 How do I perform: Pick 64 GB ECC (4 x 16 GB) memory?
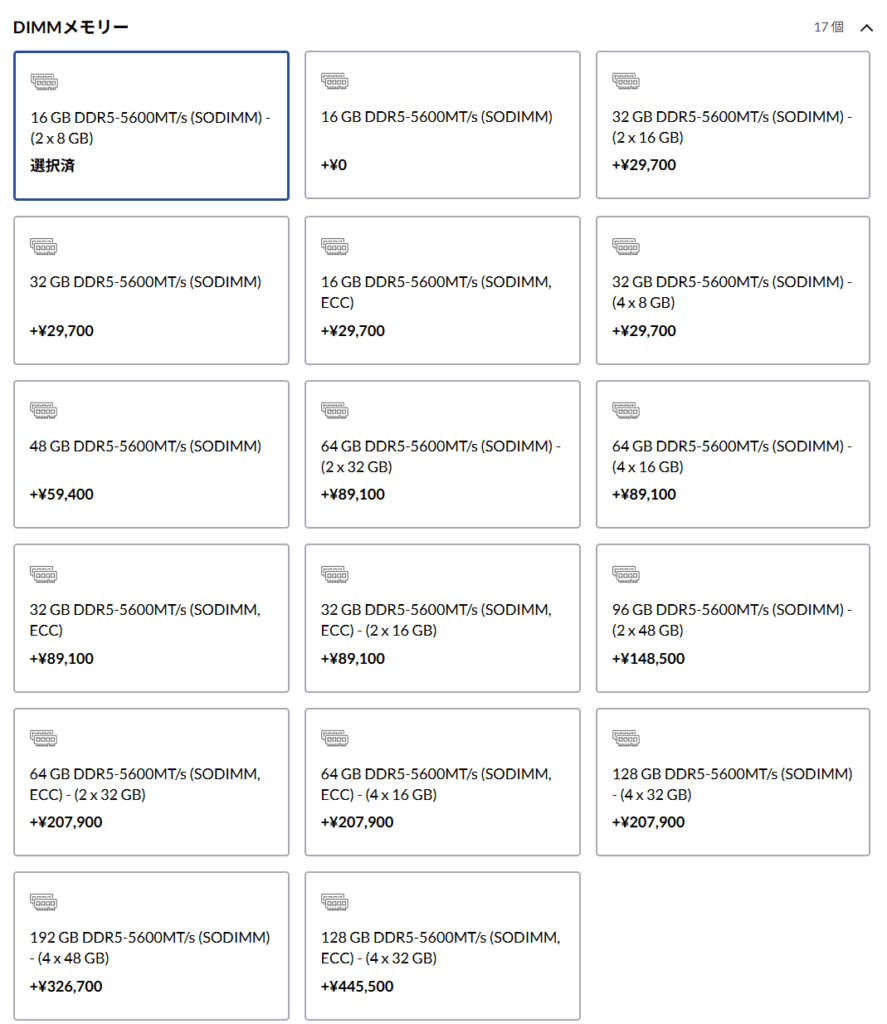coord(442,782)
